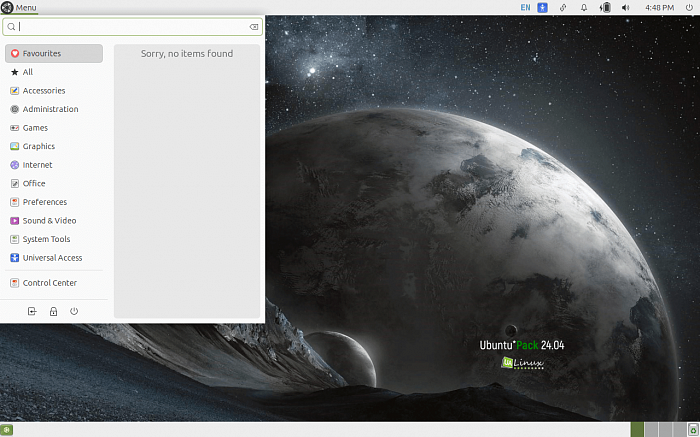Open the Trash icon in bottom panel
Viewport: 700px width, 437px height.
point(693,430)
